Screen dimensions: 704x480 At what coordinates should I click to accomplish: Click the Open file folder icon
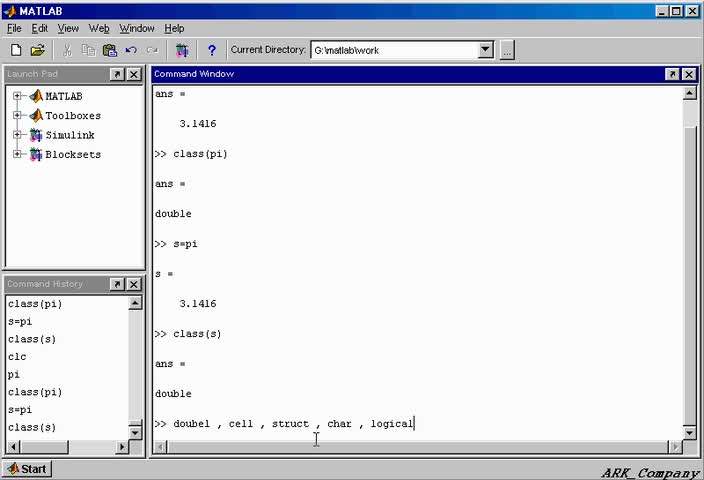tap(38, 50)
